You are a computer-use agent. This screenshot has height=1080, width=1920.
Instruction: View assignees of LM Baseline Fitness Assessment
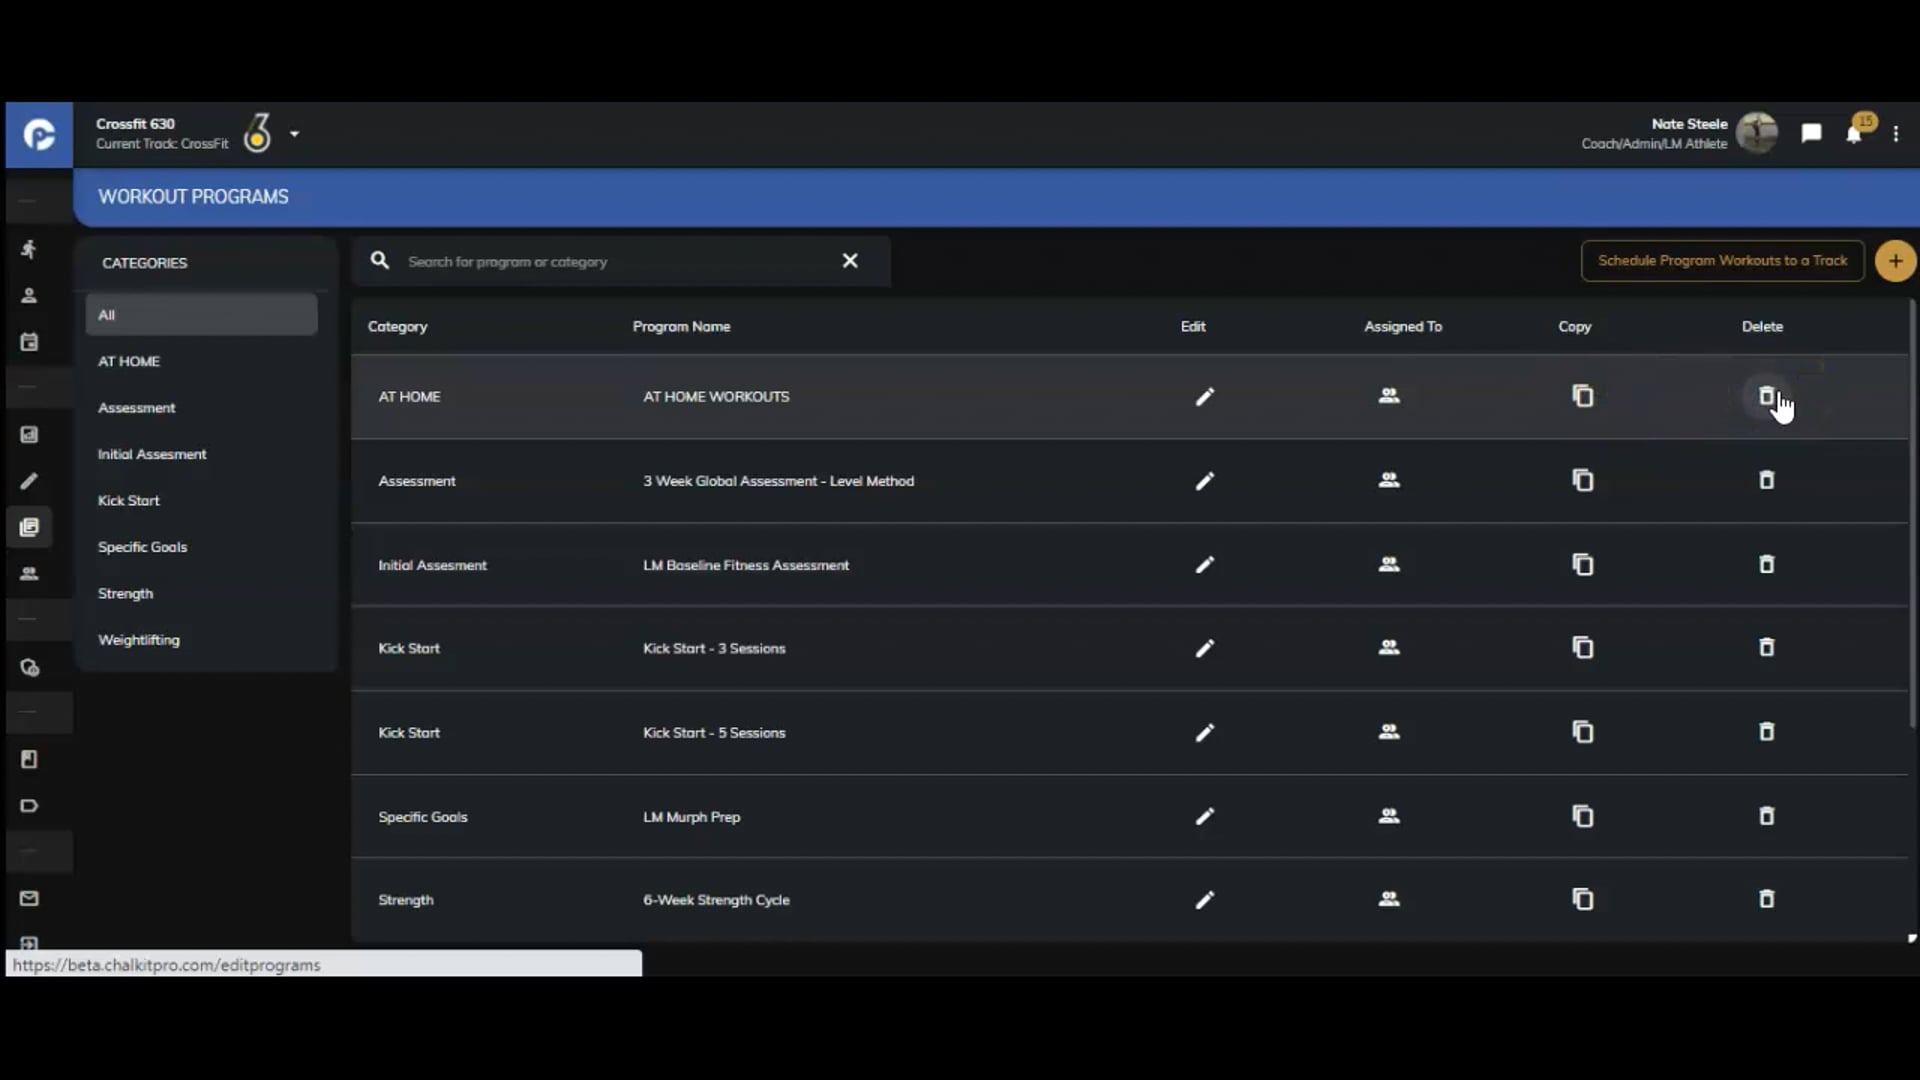[1389, 564]
